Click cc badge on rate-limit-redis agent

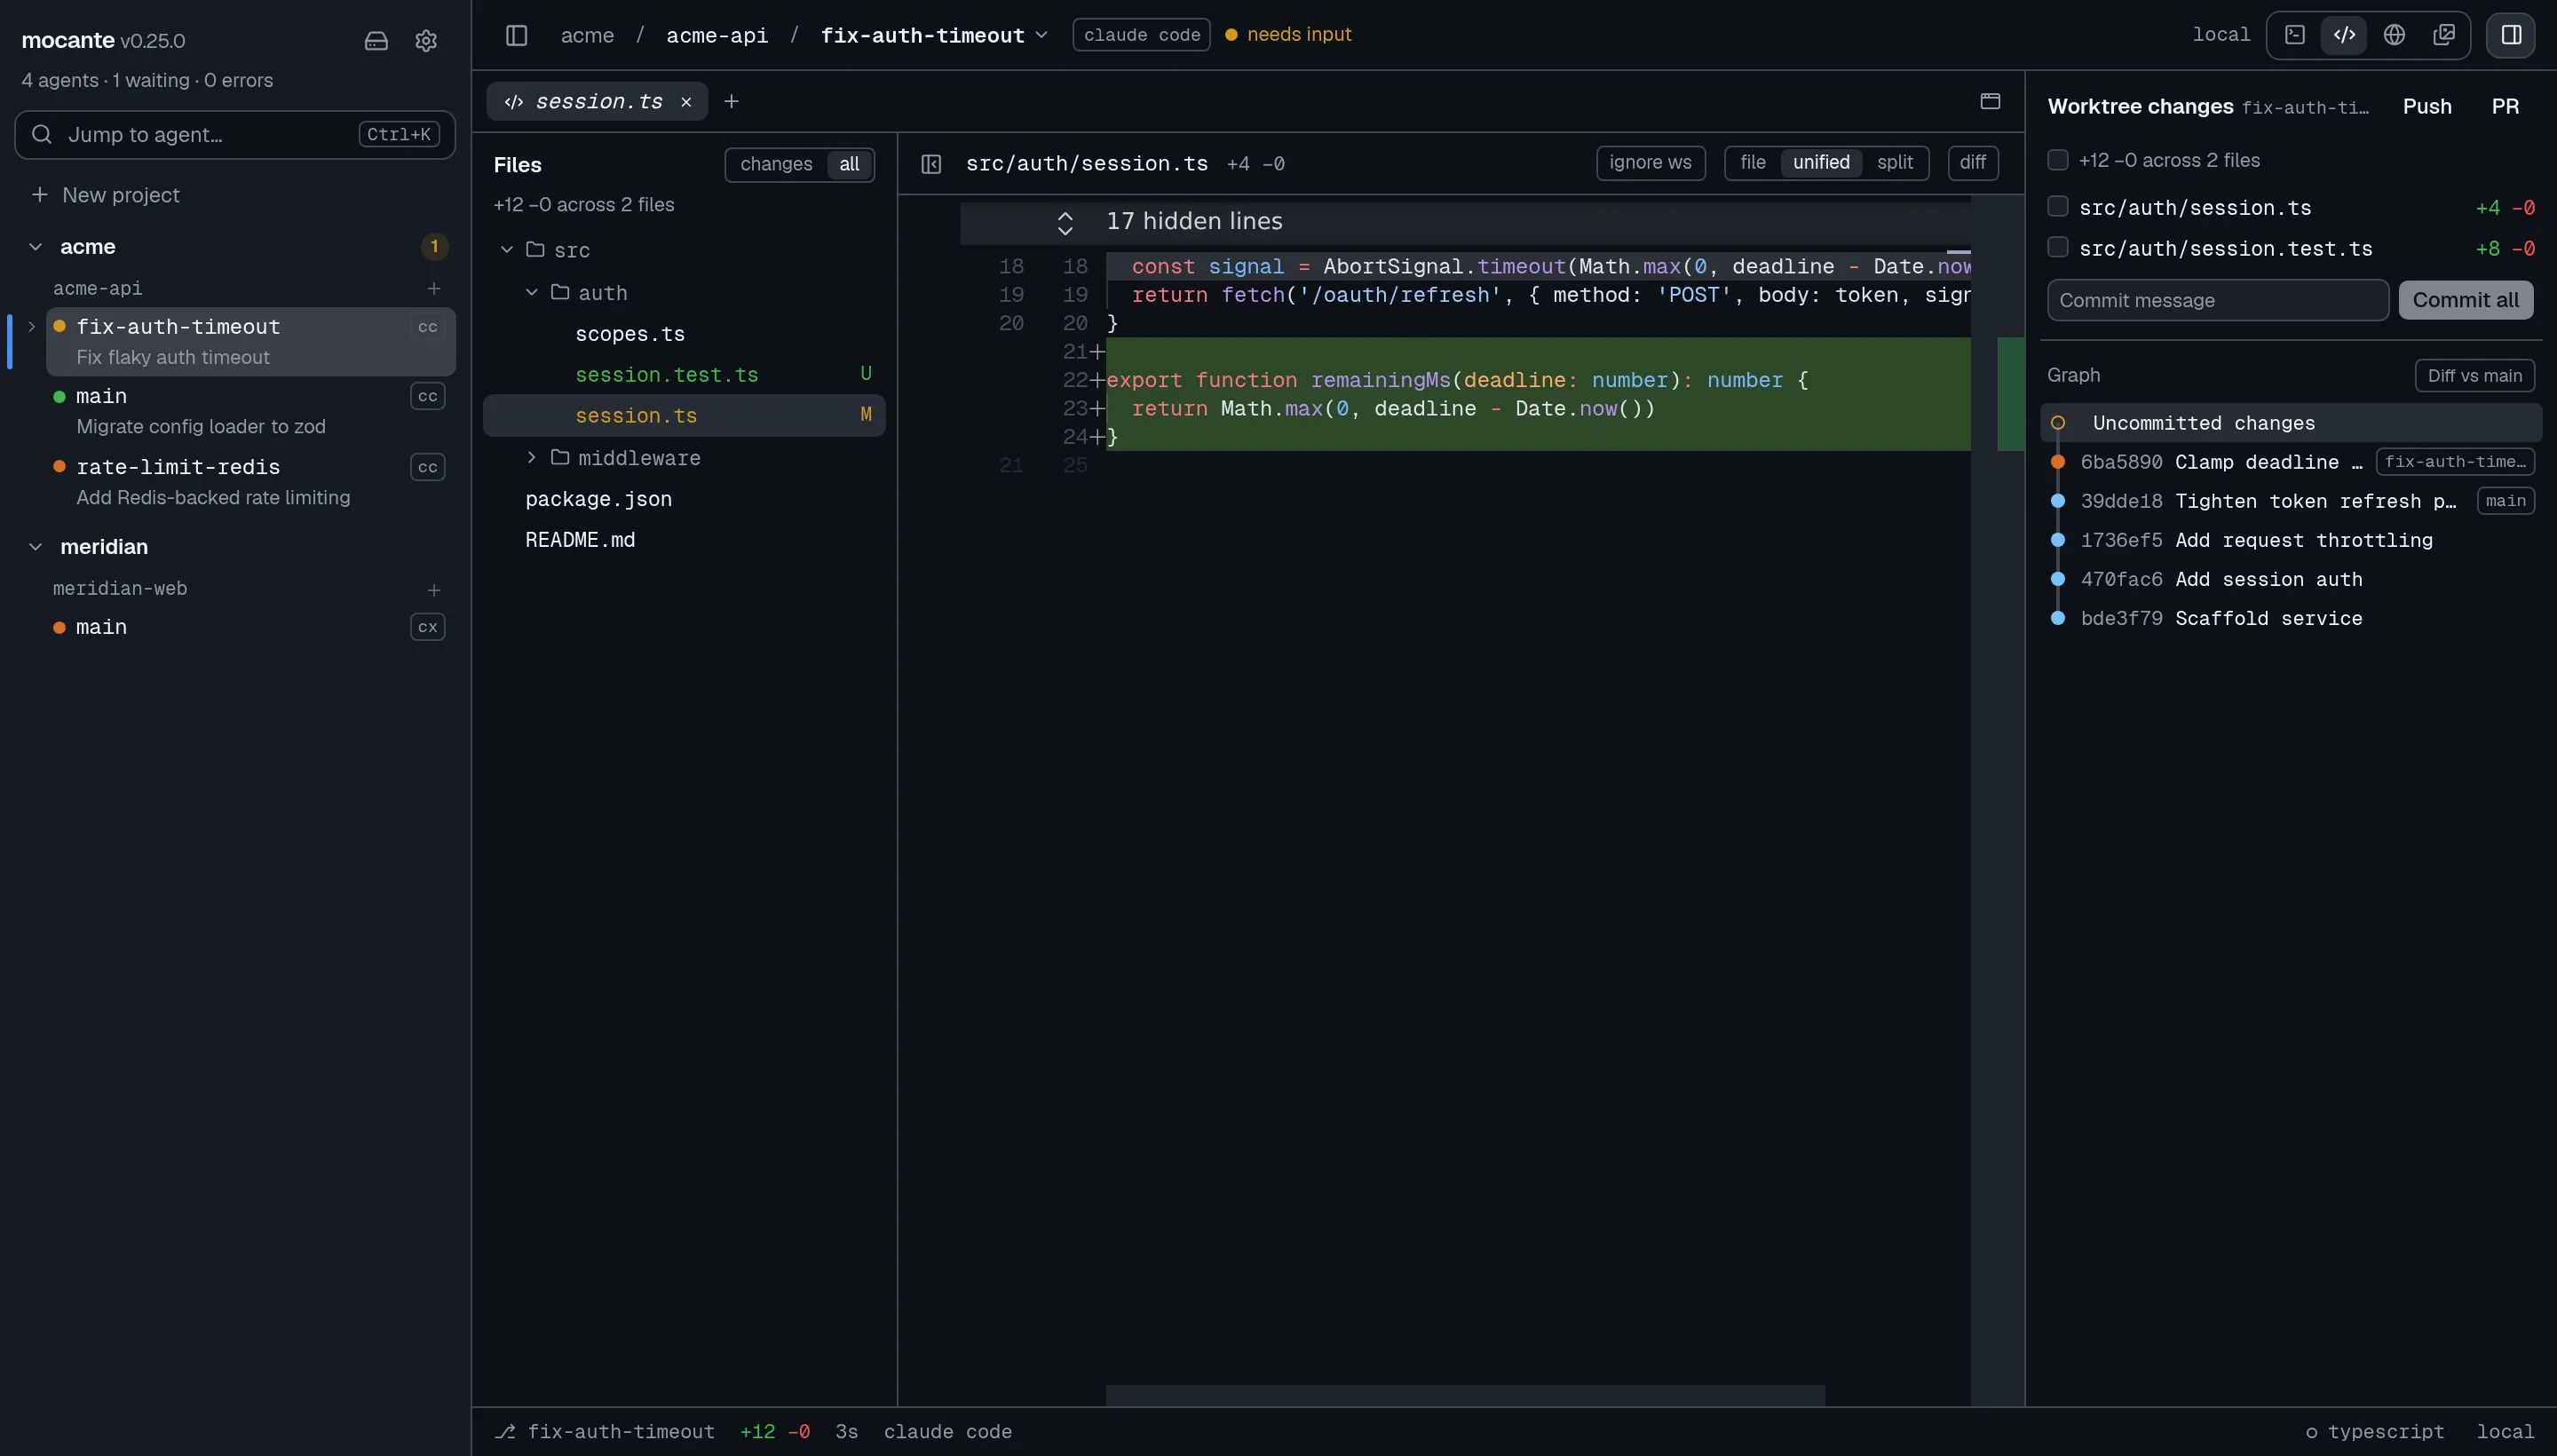[428, 467]
